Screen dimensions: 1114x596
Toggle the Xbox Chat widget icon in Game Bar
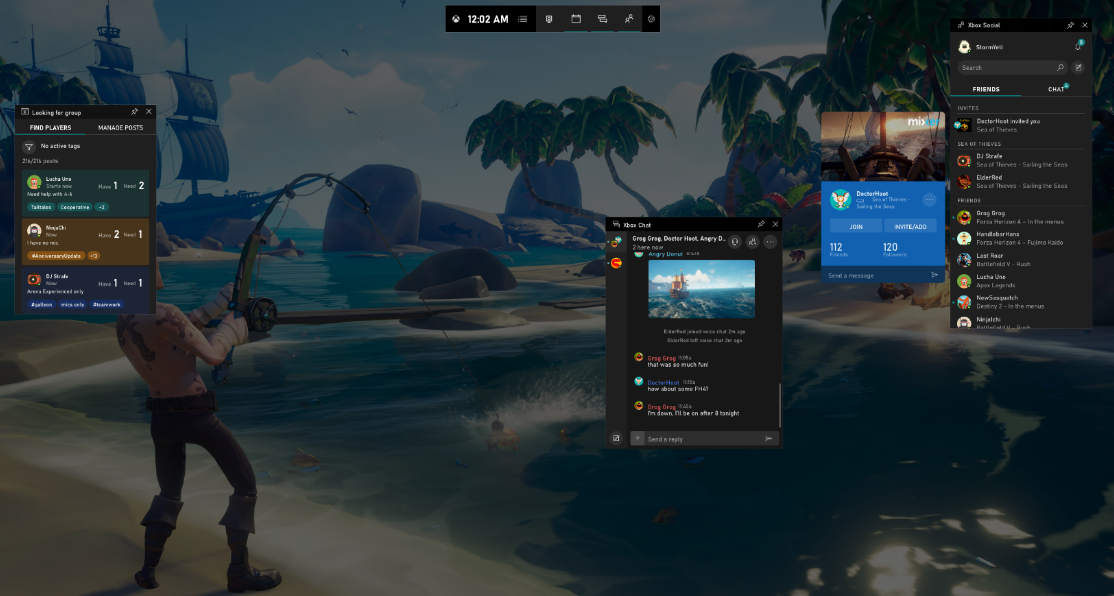(602, 19)
